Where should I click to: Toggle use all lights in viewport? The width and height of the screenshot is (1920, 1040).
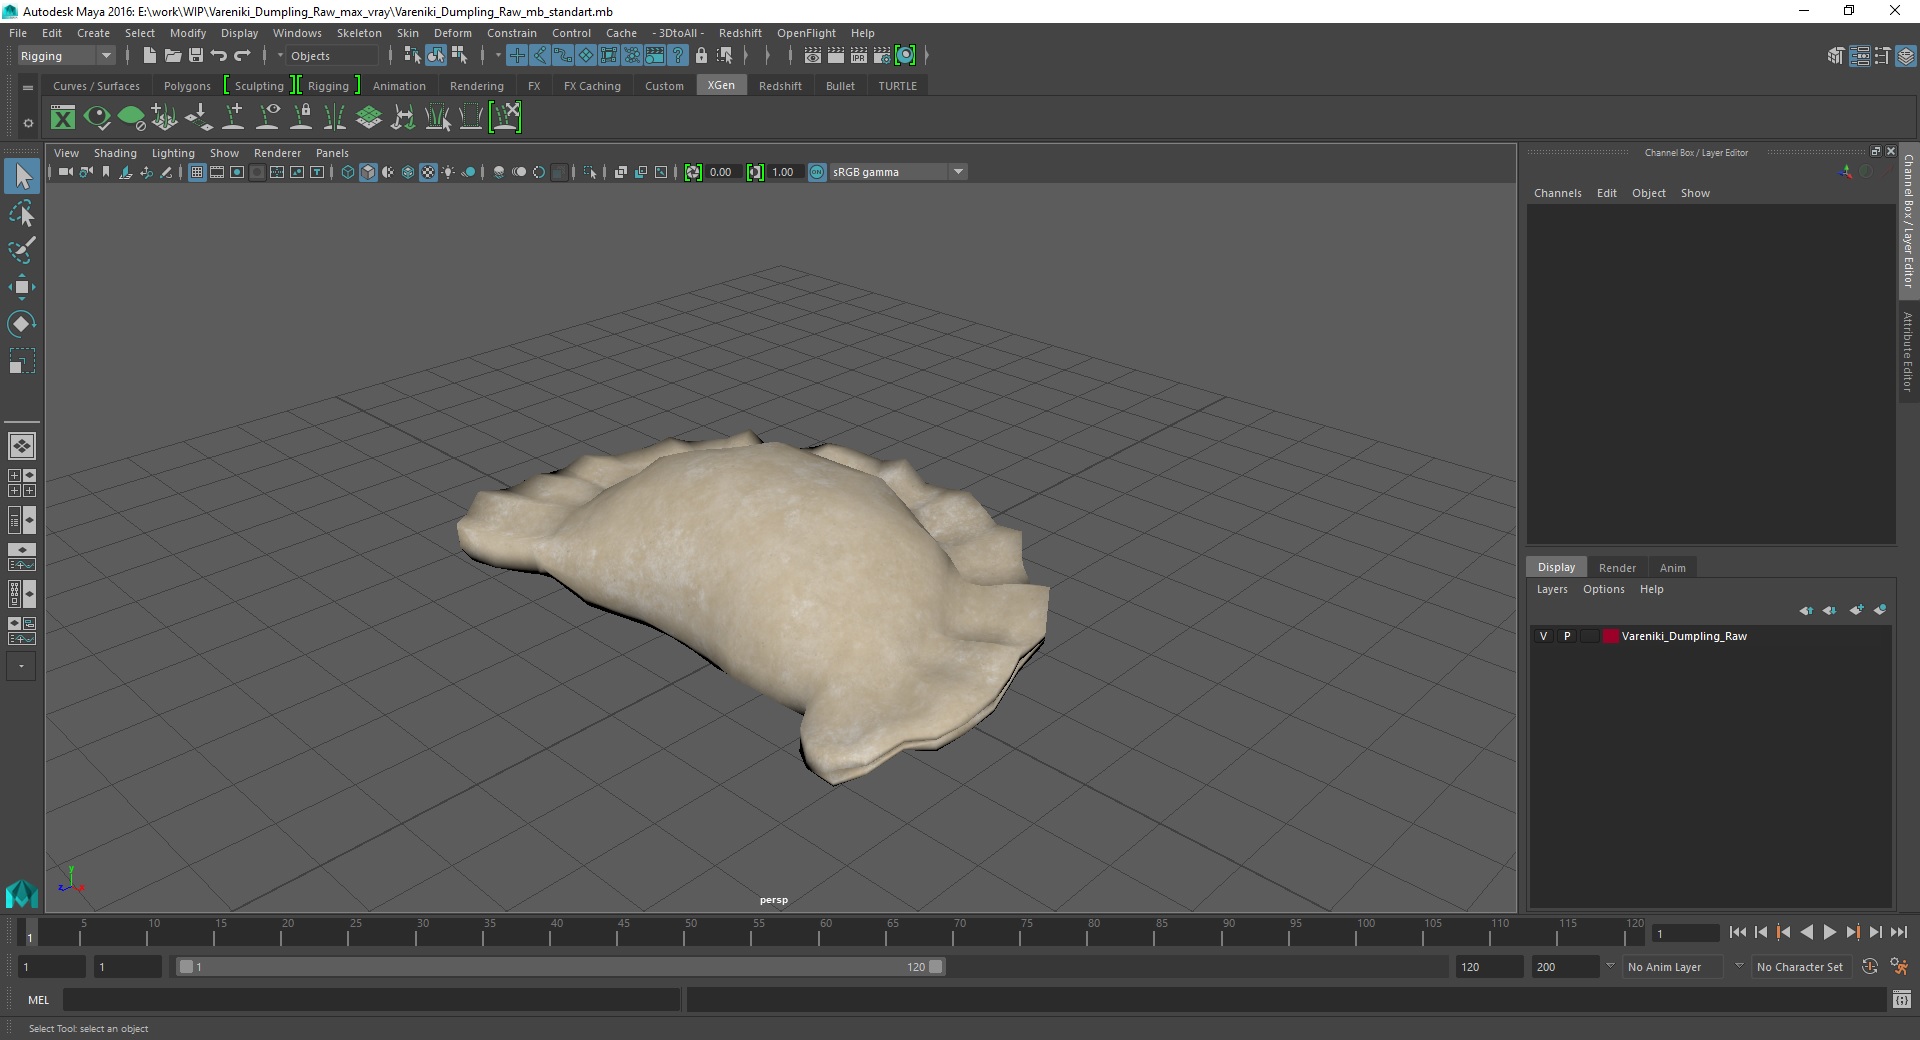tap(448, 172)
